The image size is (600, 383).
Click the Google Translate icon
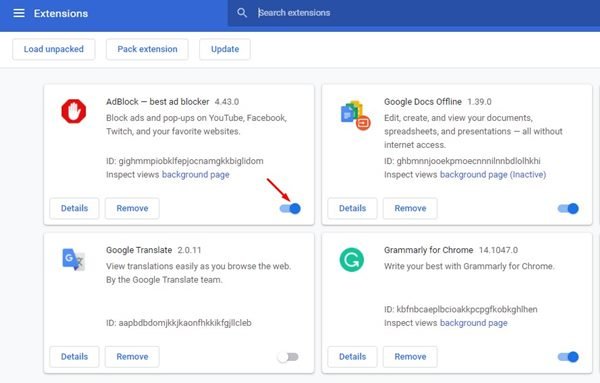(x=73, y=259)
